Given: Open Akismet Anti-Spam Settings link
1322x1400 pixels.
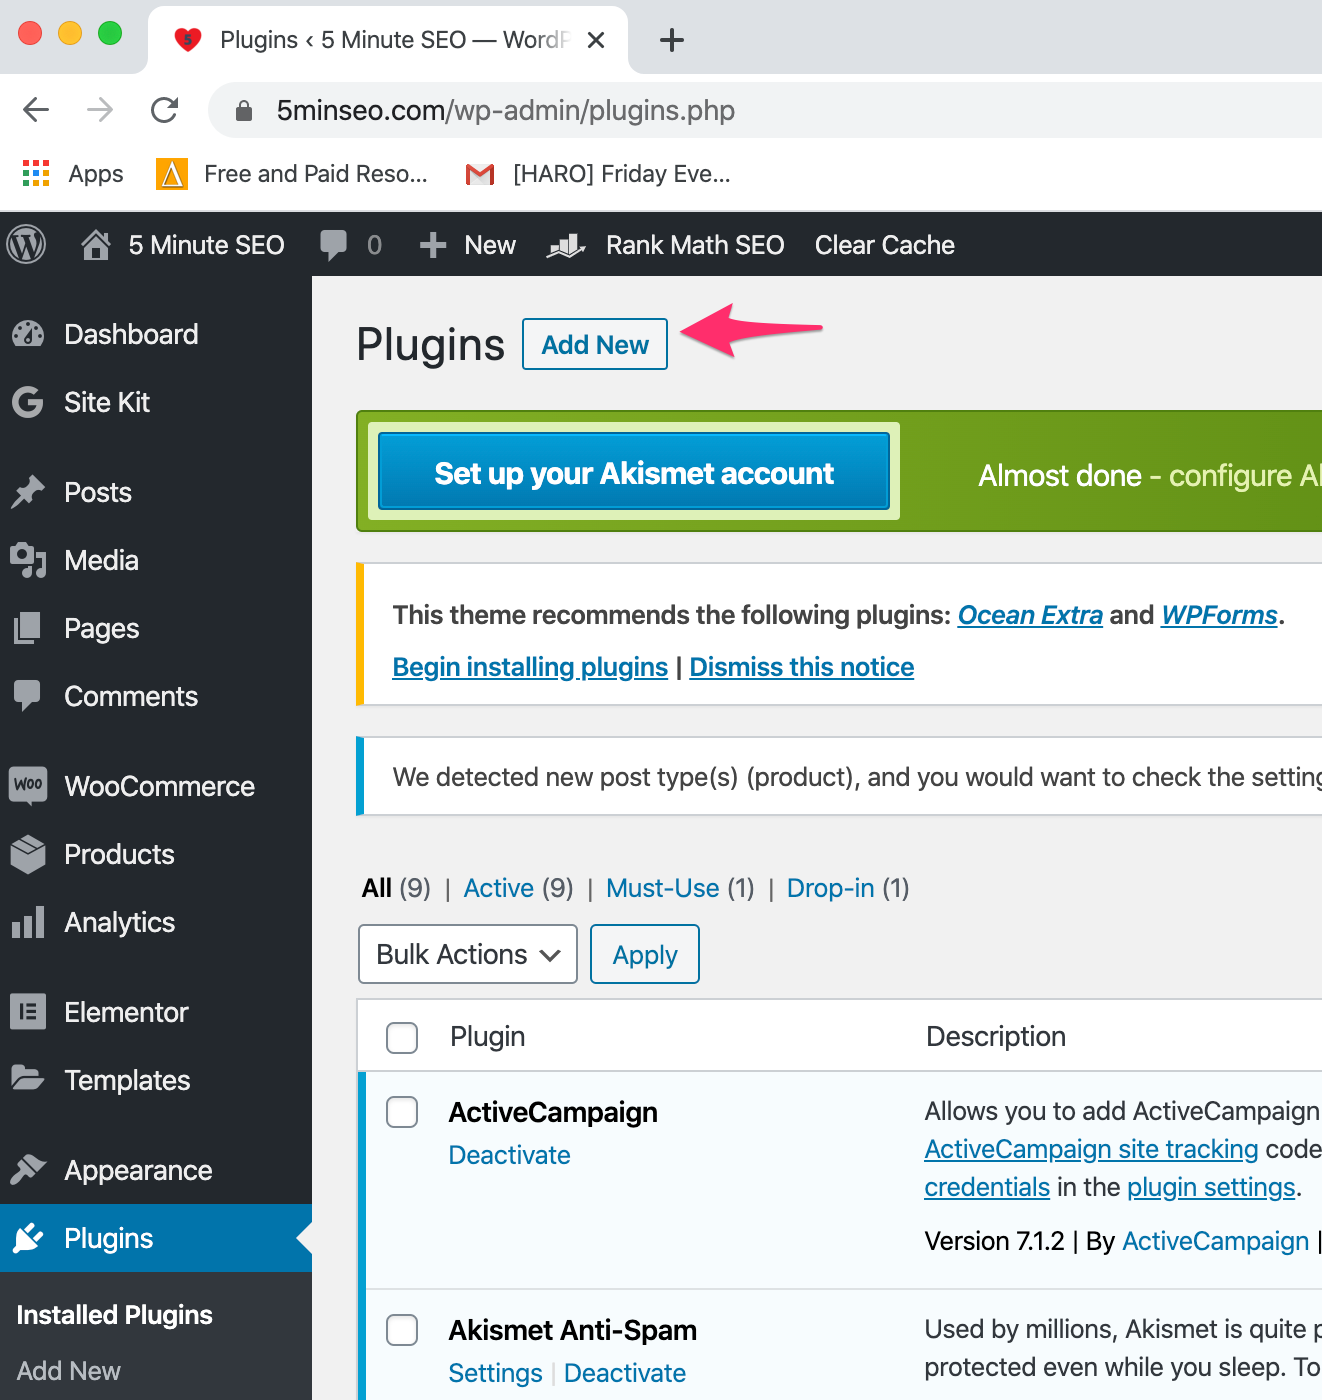Looking at the screenshot, I should (x=496, y=1373).
